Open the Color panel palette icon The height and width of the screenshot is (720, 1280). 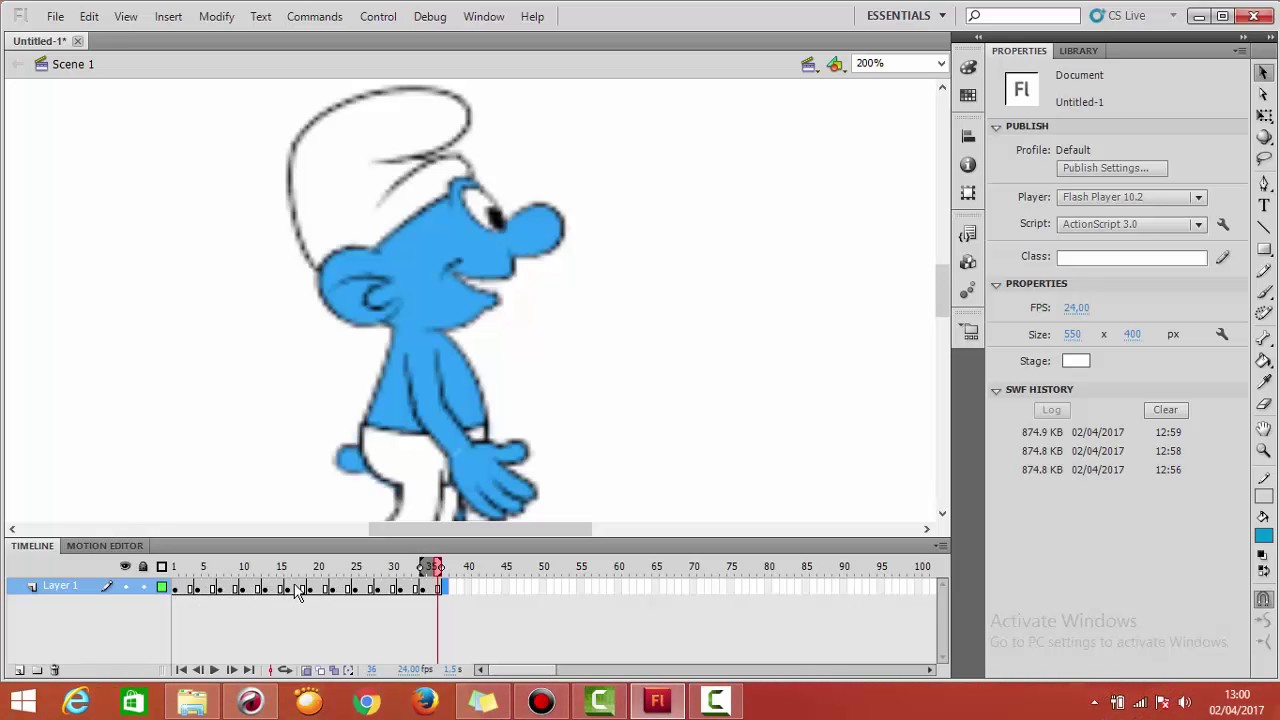[968, 67]
